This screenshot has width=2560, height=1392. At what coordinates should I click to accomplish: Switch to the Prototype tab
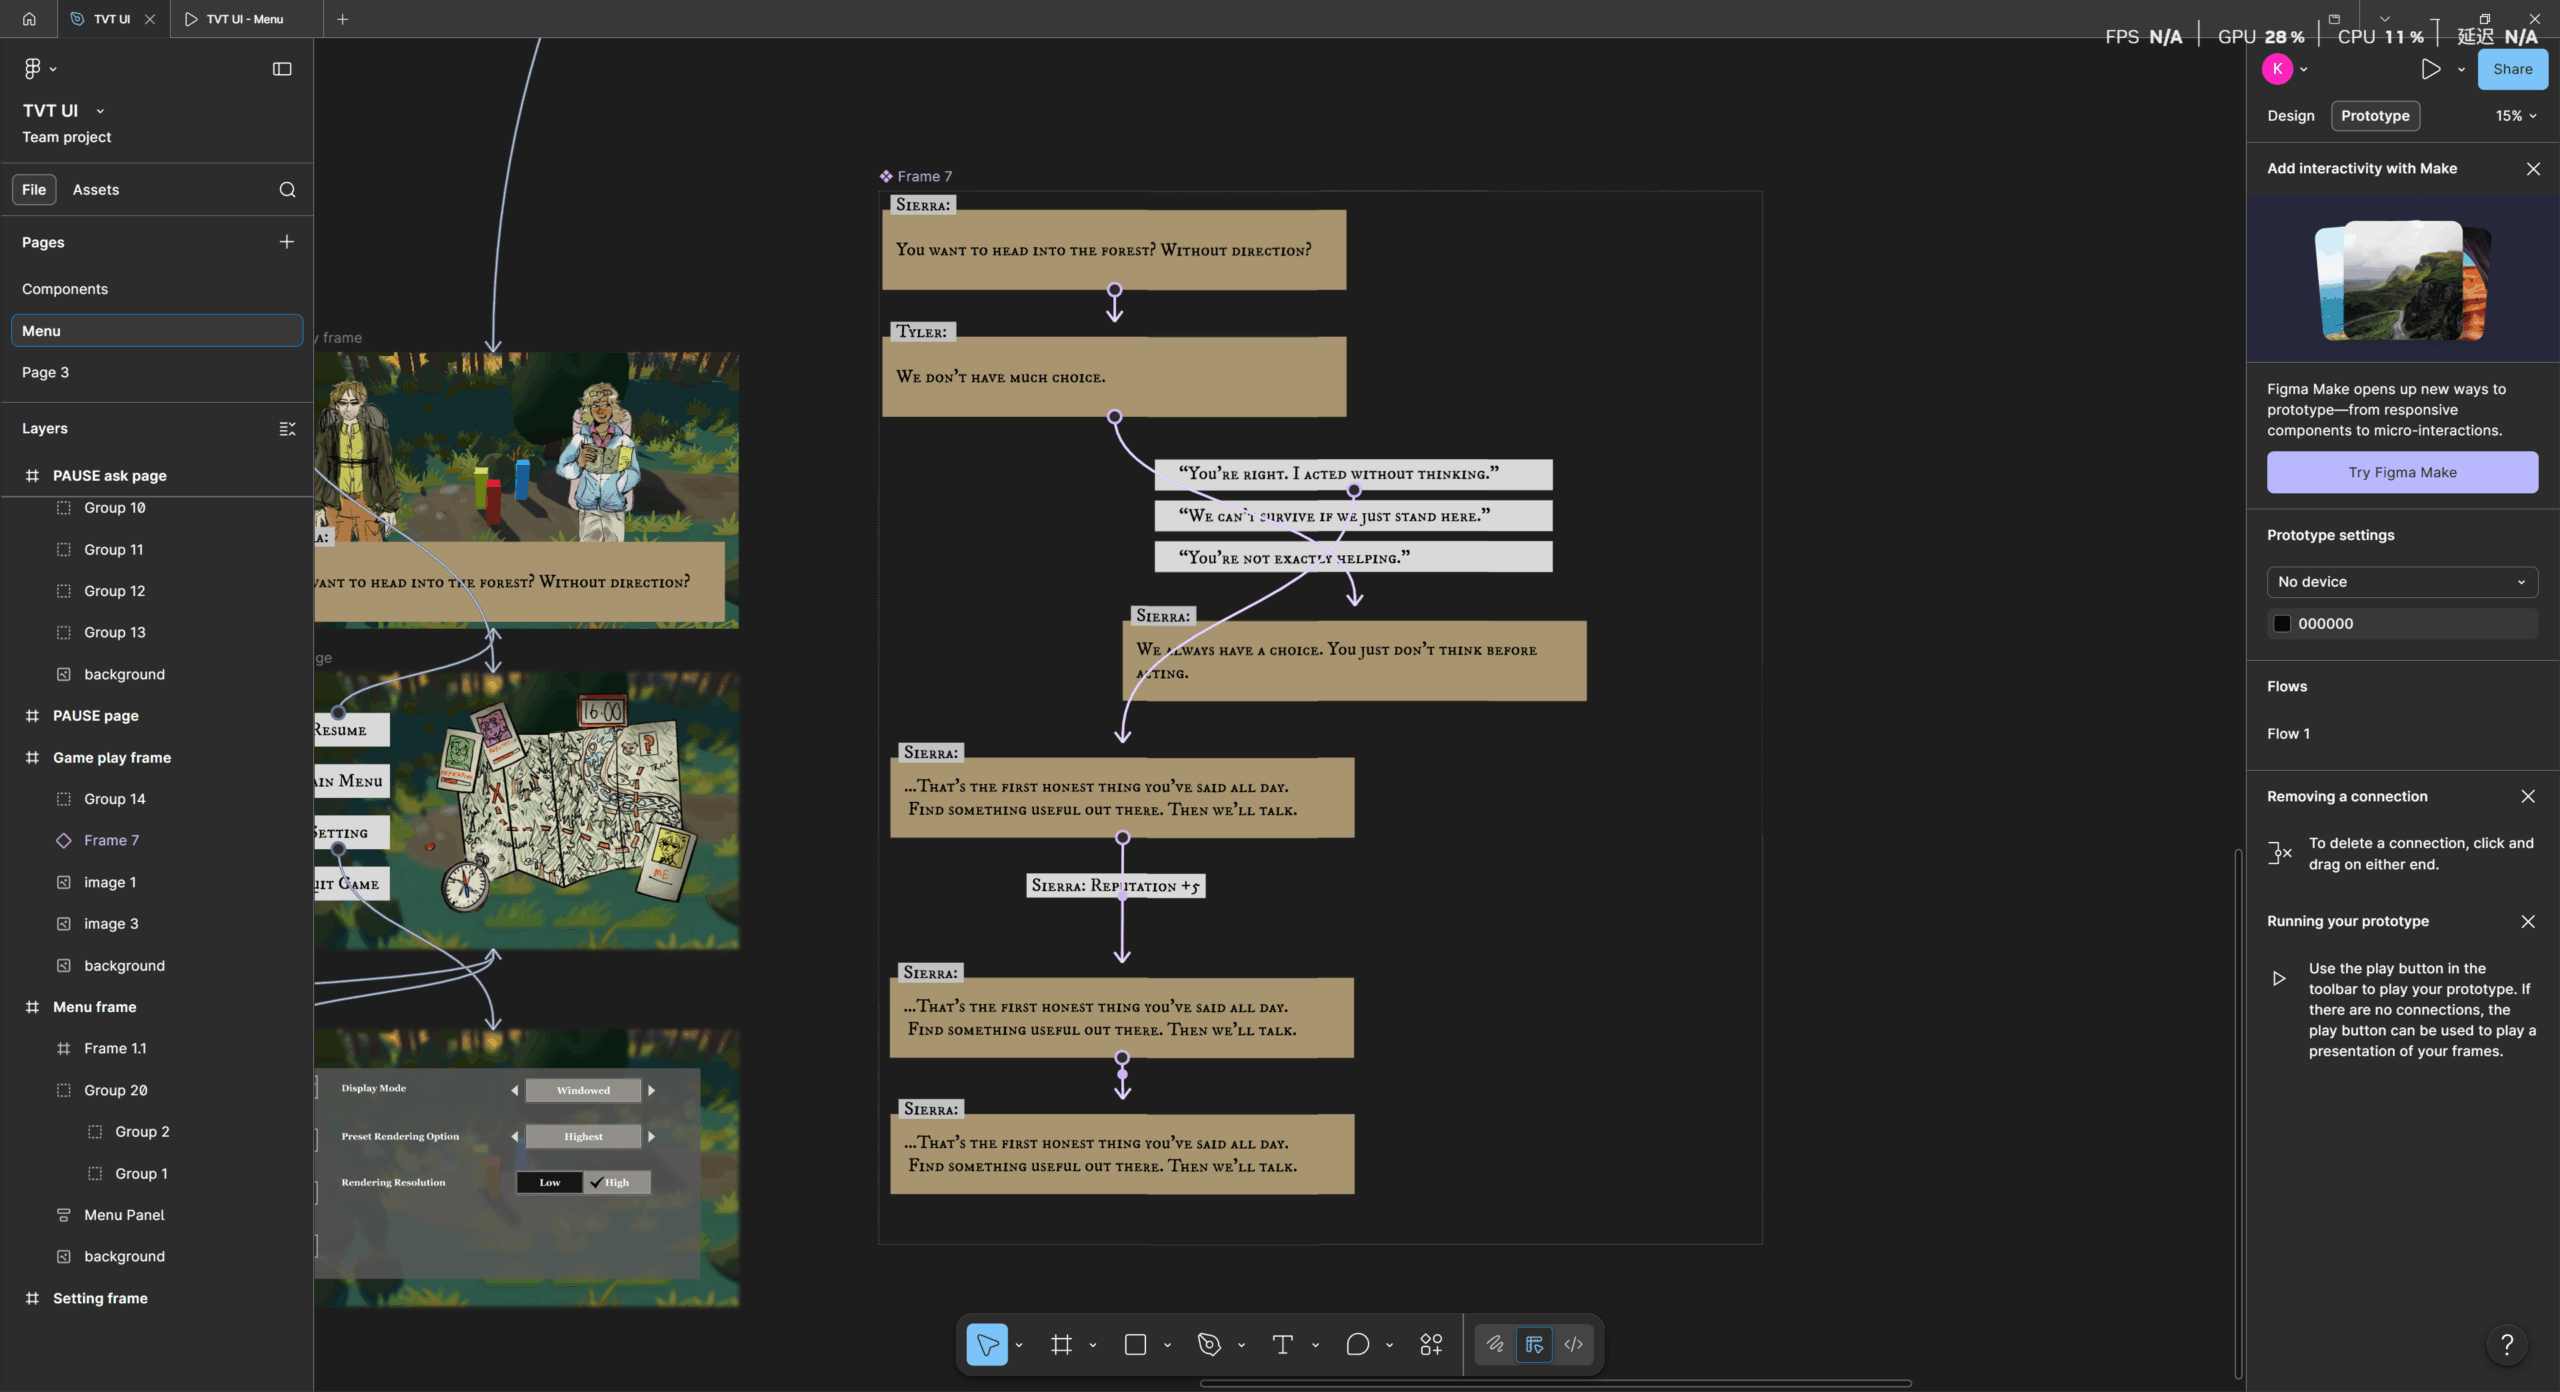(2375, 116)
